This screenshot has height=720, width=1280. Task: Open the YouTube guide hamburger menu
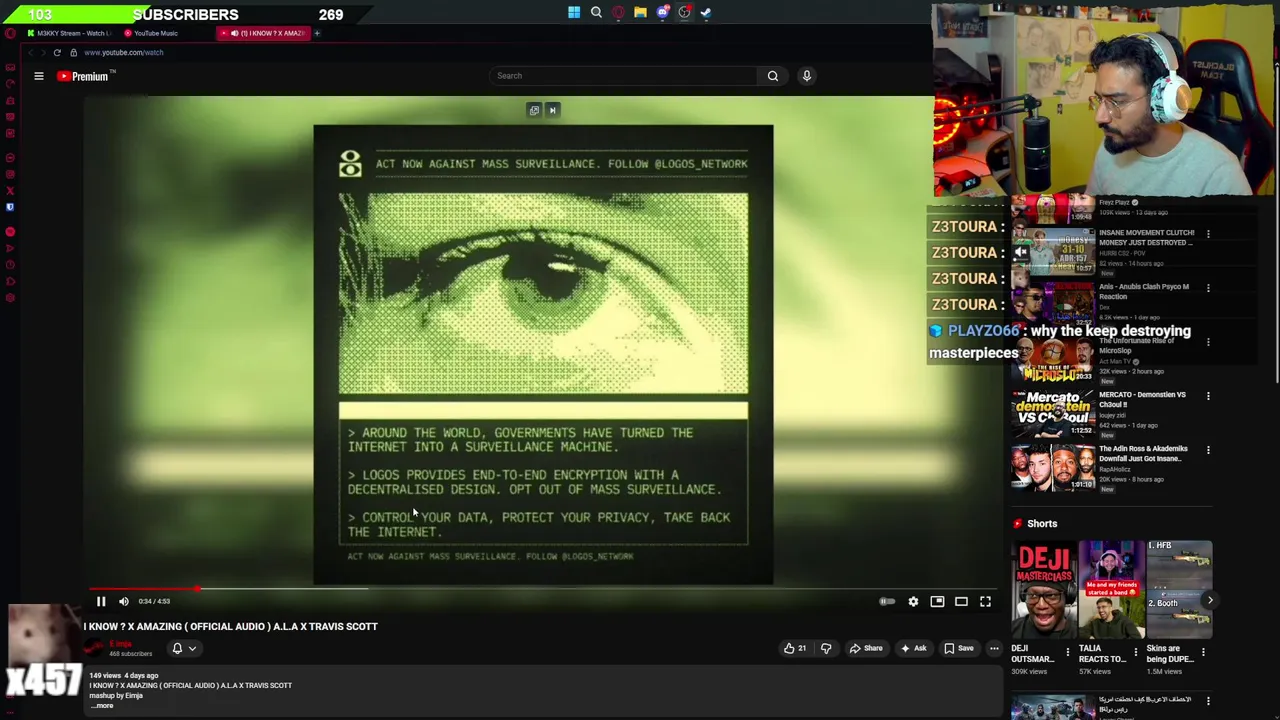point(39,76)
